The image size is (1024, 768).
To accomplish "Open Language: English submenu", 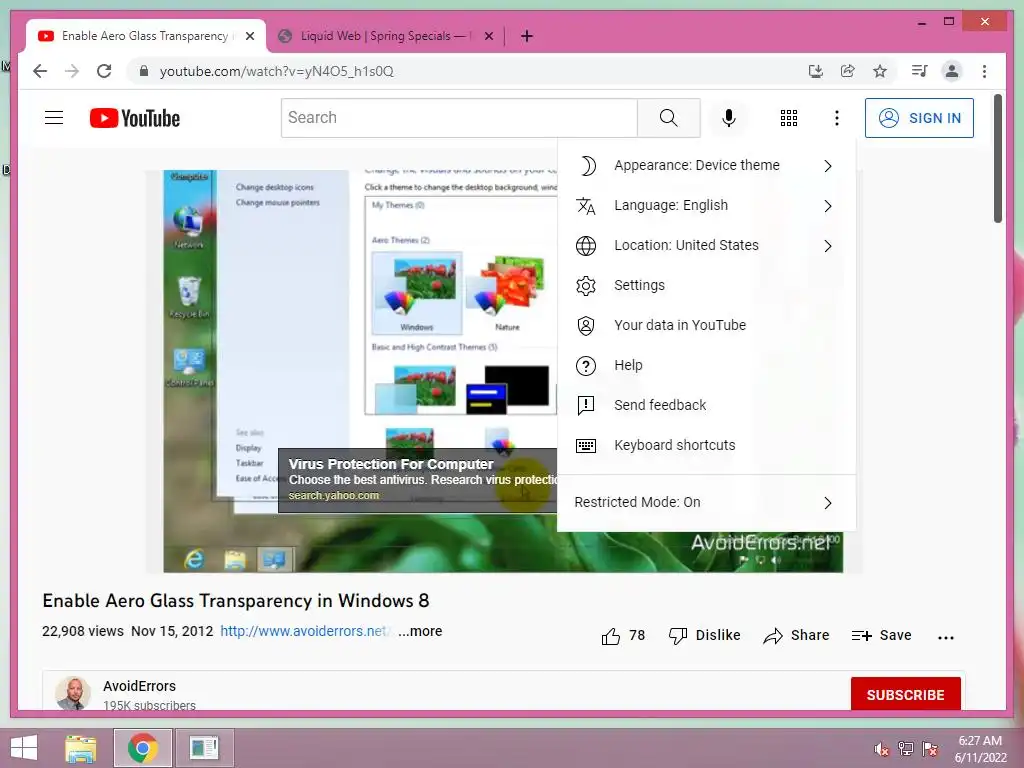I will (x=706, y=206).
